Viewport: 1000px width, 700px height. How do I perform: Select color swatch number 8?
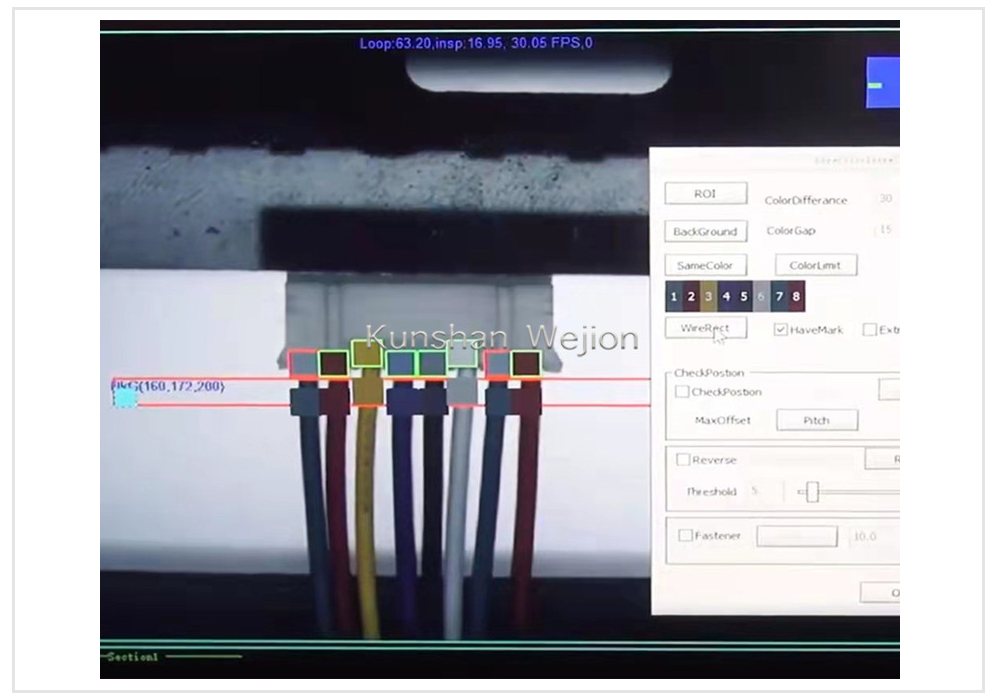[796, 297]
